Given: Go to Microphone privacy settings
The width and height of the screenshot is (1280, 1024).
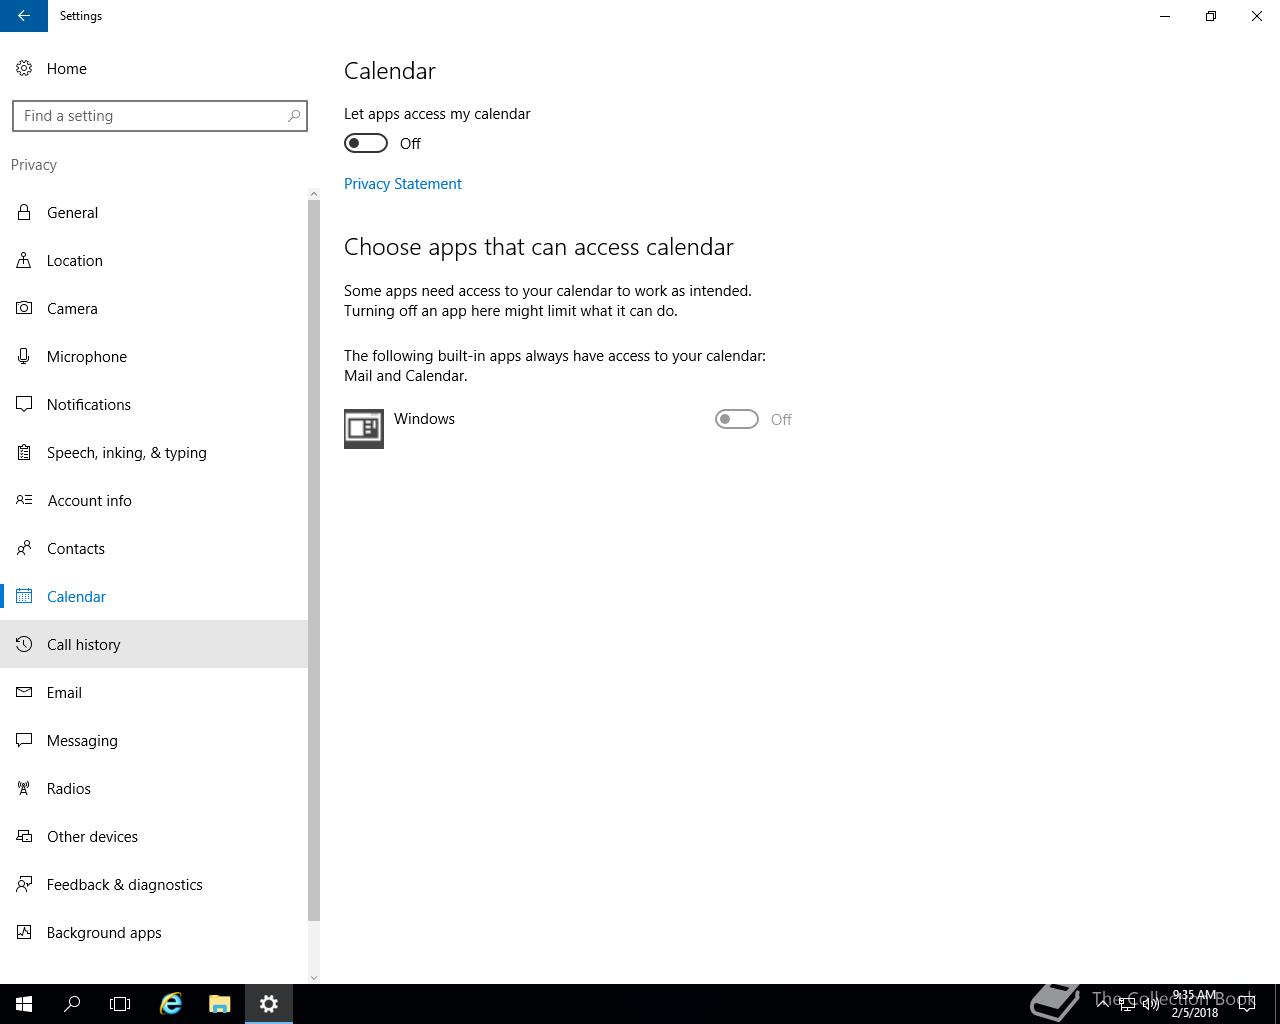Looking at the screenshot, I should click(154, 356).
